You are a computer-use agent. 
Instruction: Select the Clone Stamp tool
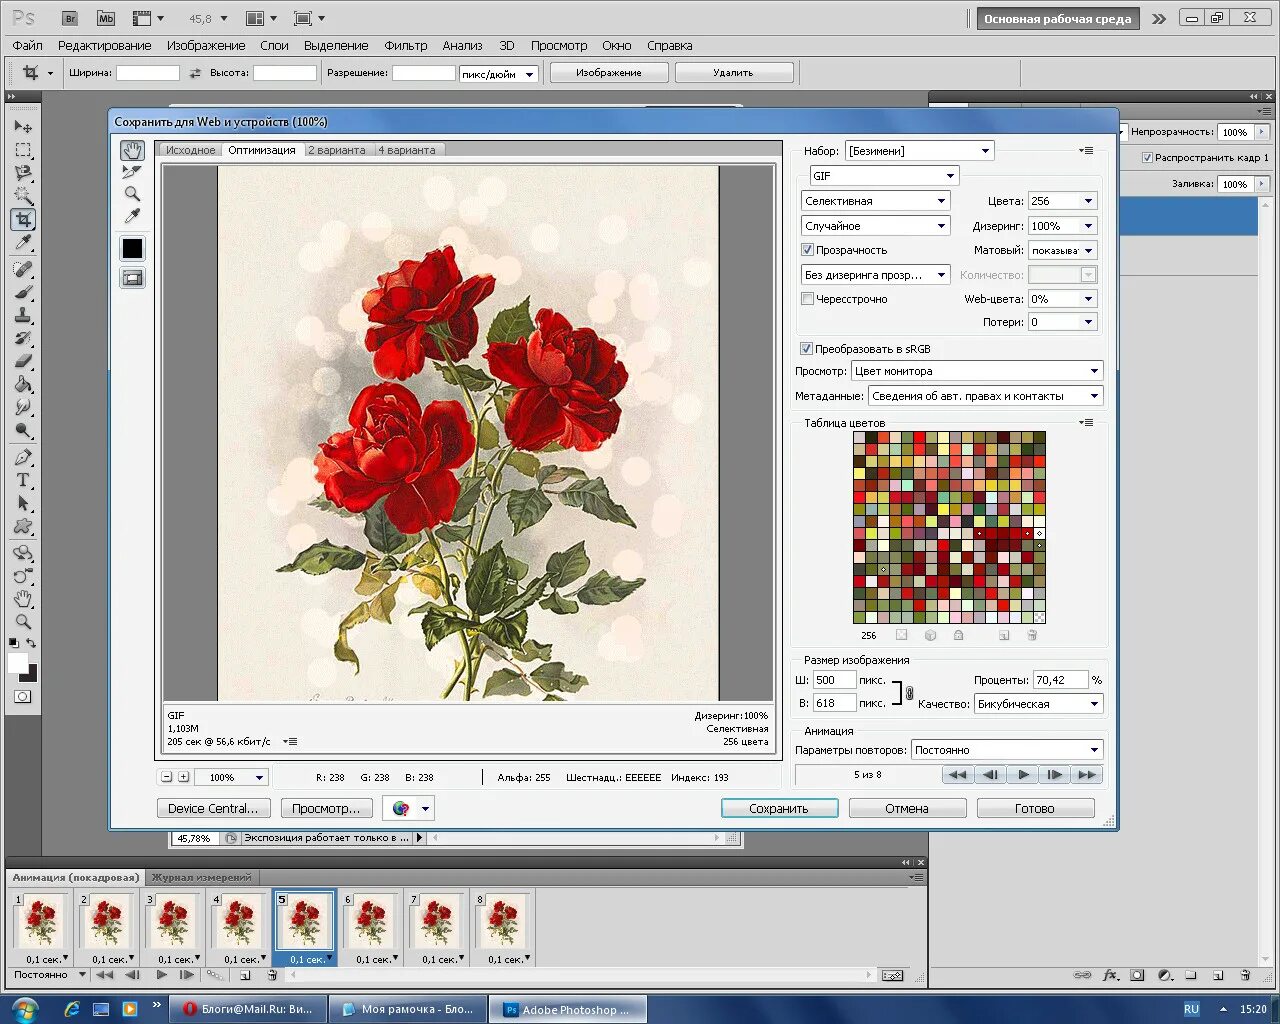pos(23,315)
